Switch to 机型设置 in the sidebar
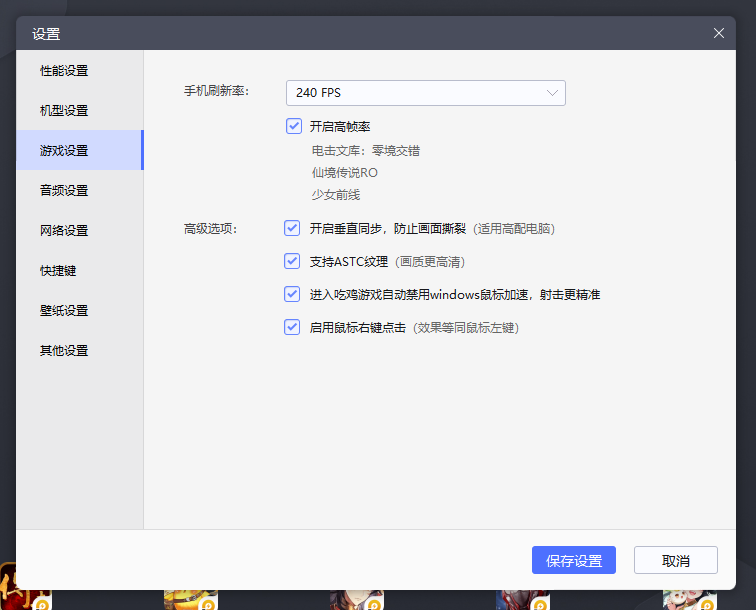Image resolution: width=756 pixels, height=610 pixels. (64, 111)
